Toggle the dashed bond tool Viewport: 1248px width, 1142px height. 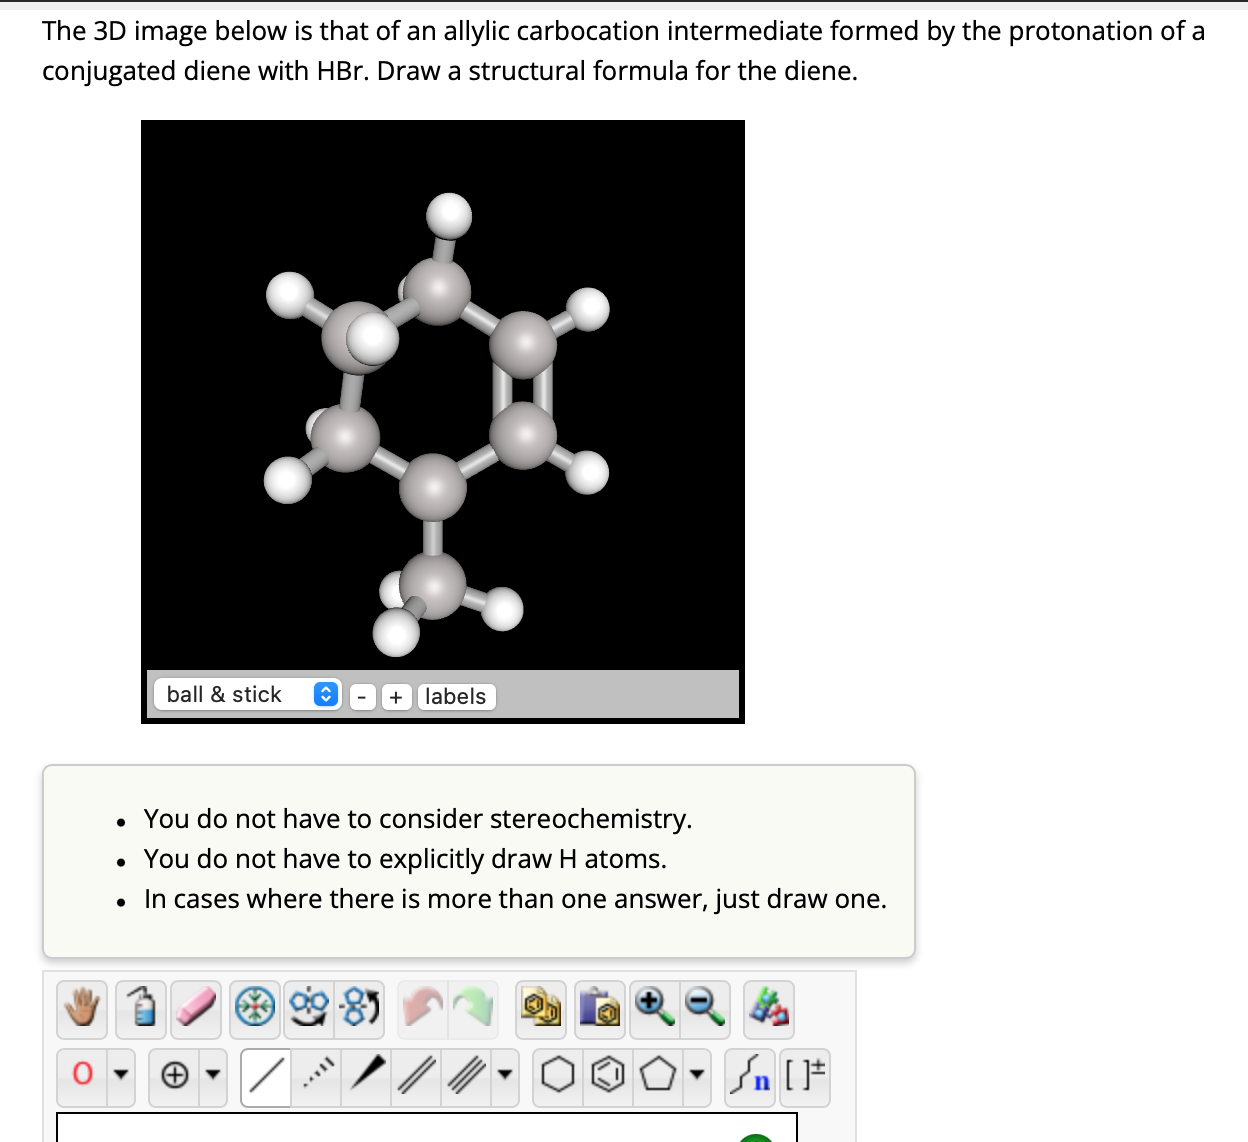coord(315,1077)
